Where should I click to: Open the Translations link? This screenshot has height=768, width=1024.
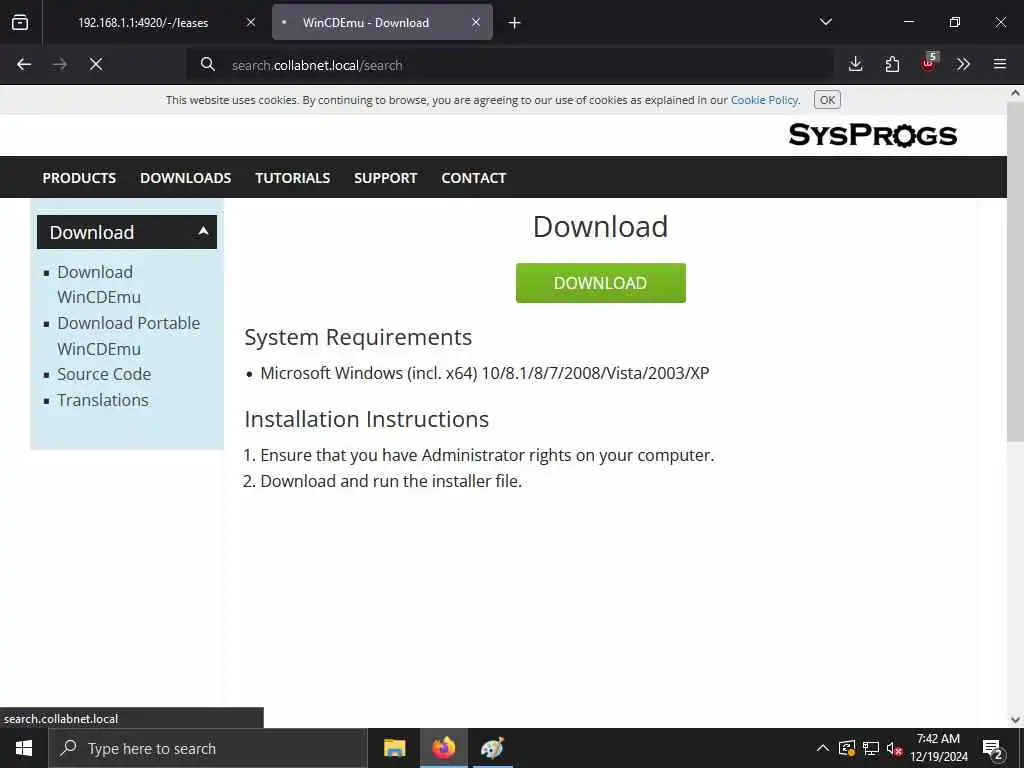click(x=103, y=400)
